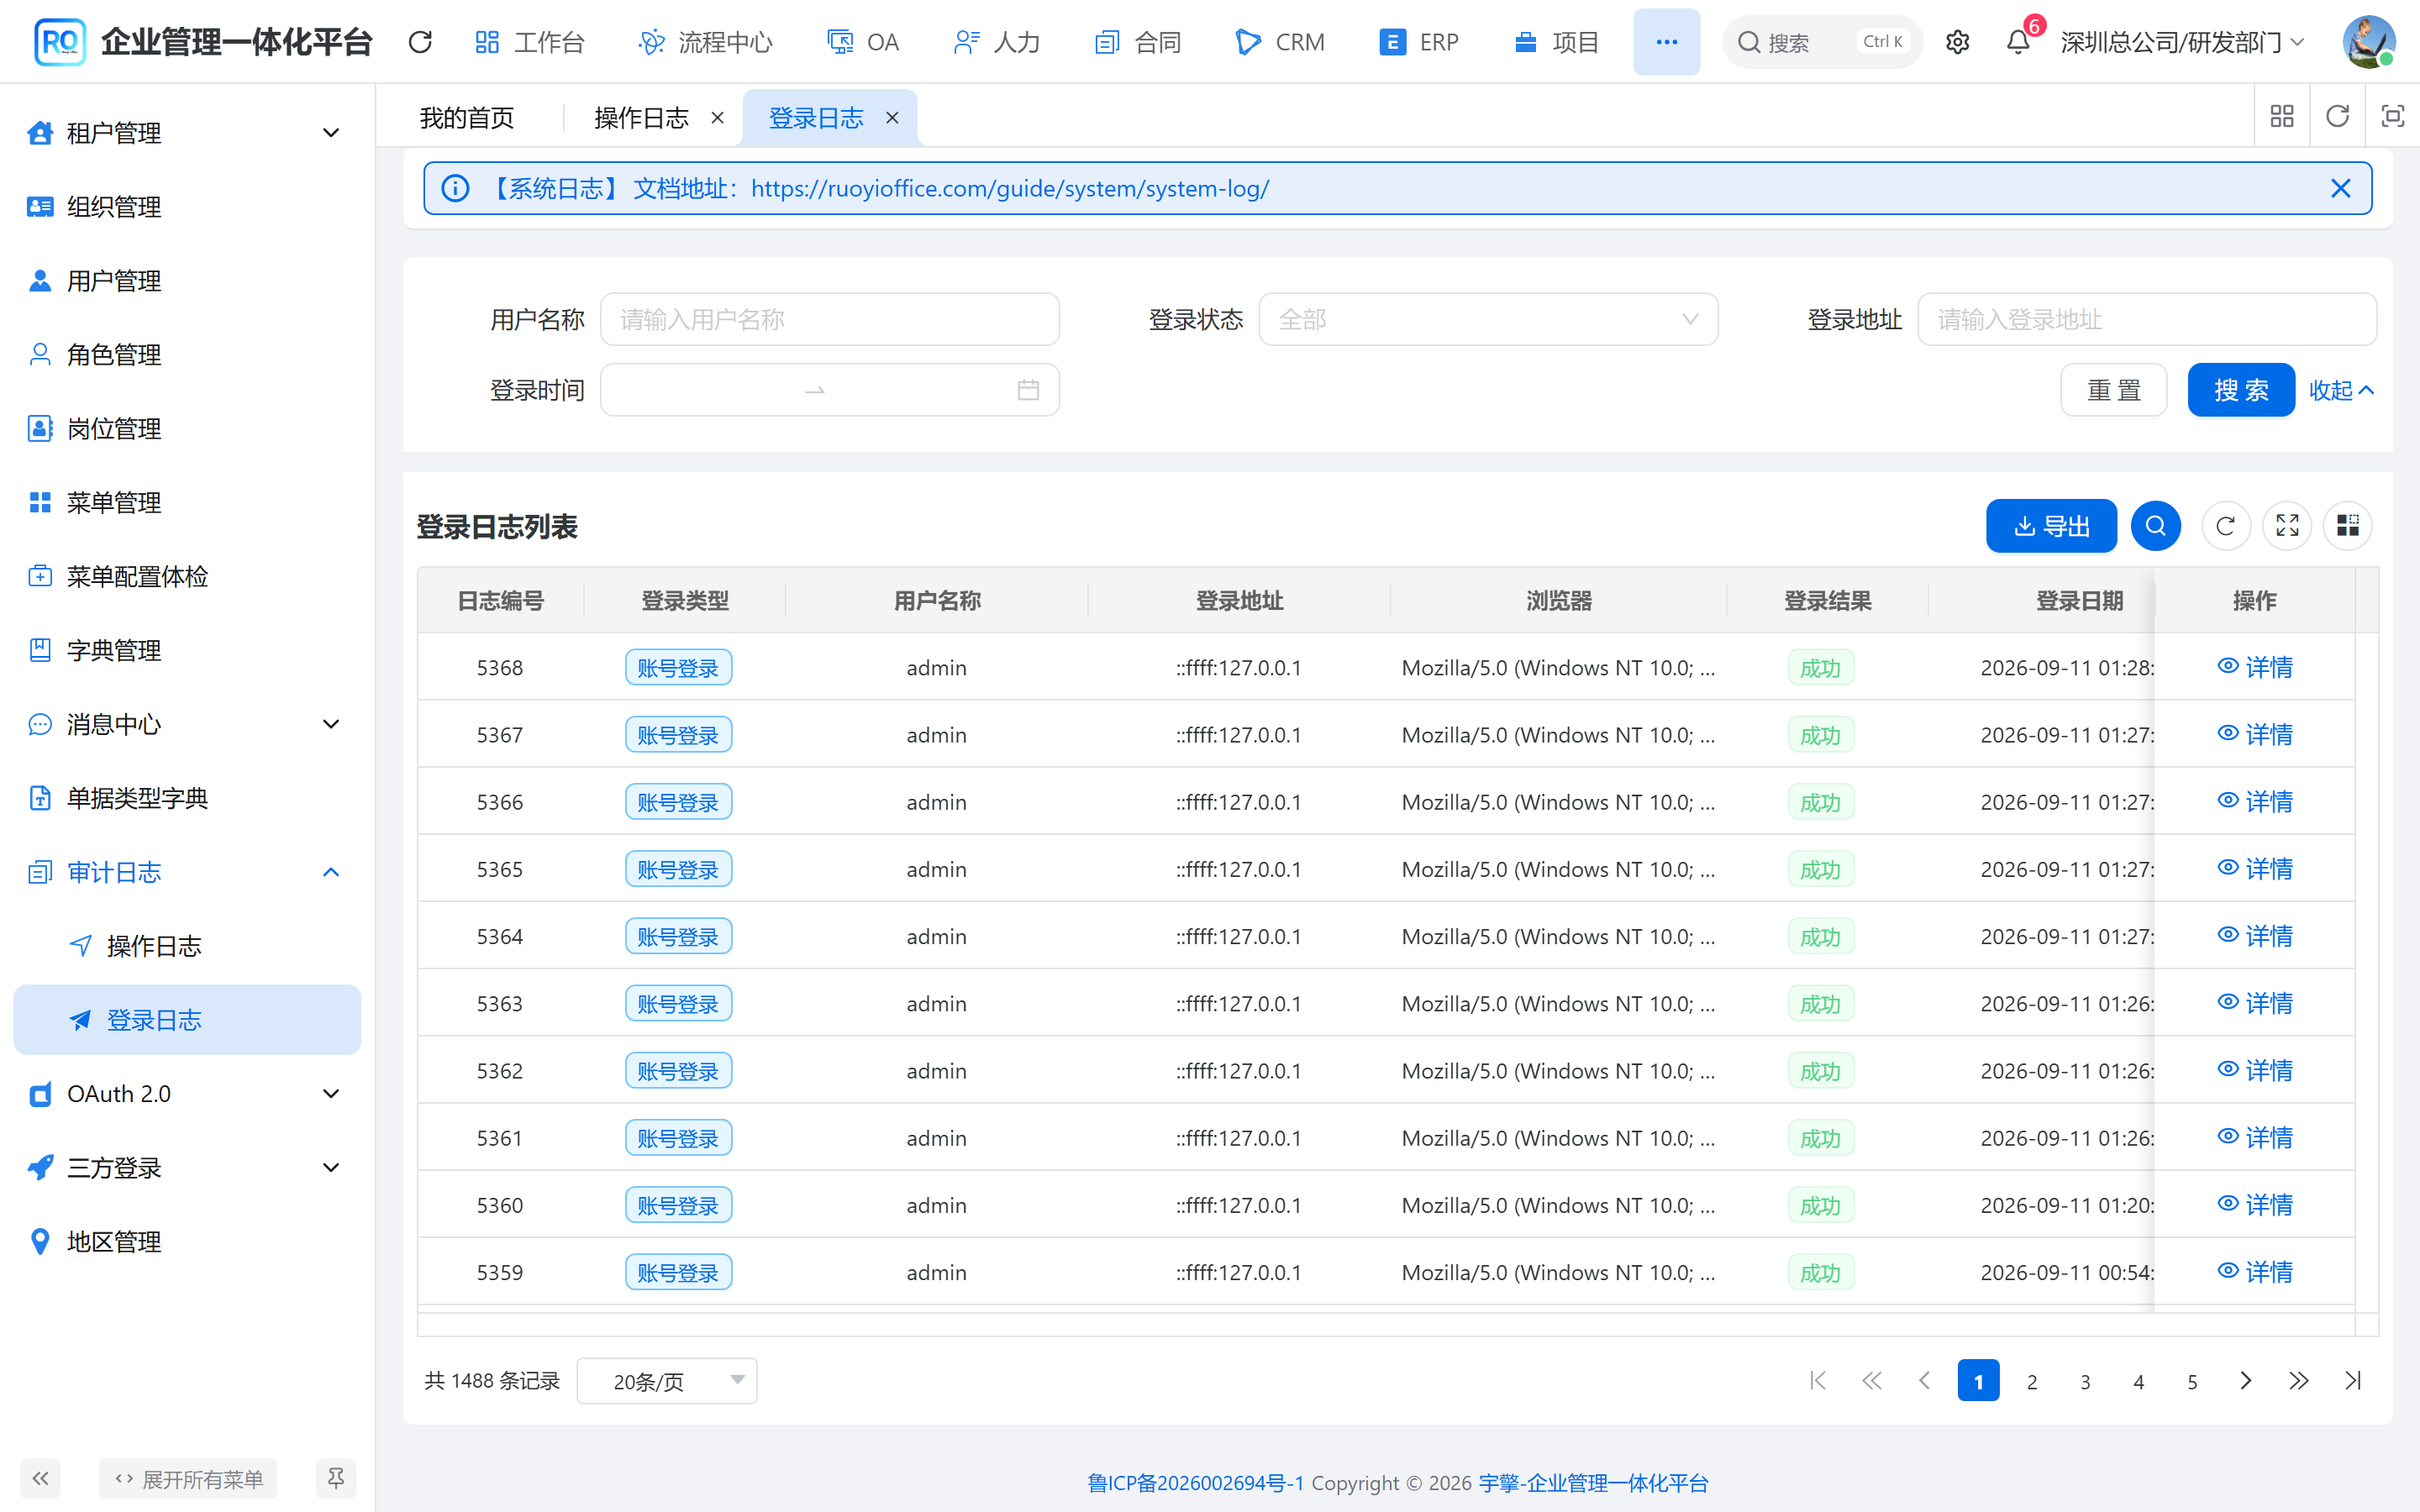Expand the 消息中心 sidebar menu
Viewport: 2420px width, 1512px height.
tap(187, 724)
